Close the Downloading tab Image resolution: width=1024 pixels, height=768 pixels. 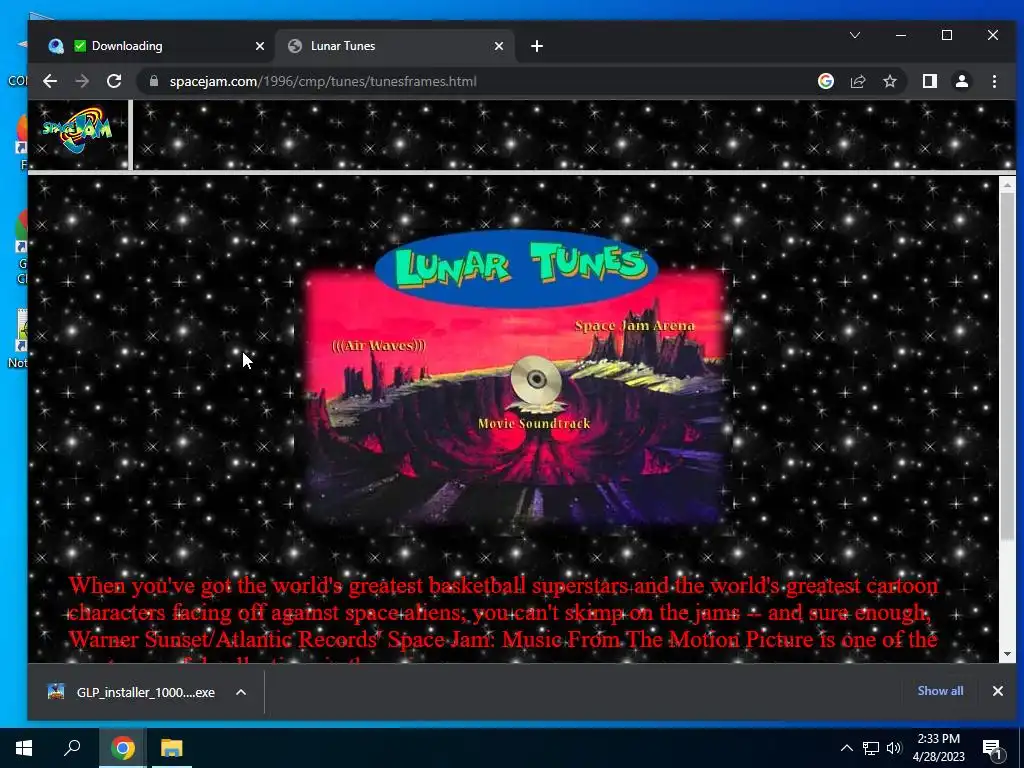[x=260, y=46]
